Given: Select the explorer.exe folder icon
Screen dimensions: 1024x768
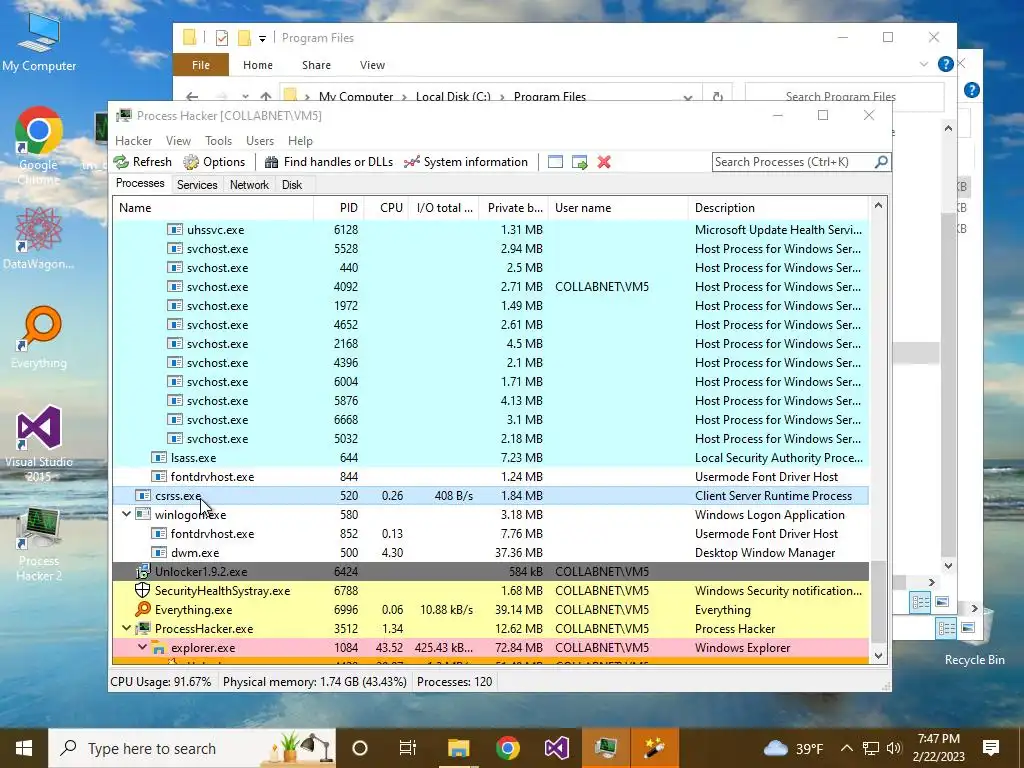Looking at the screenshot, I should pos(158,648).
